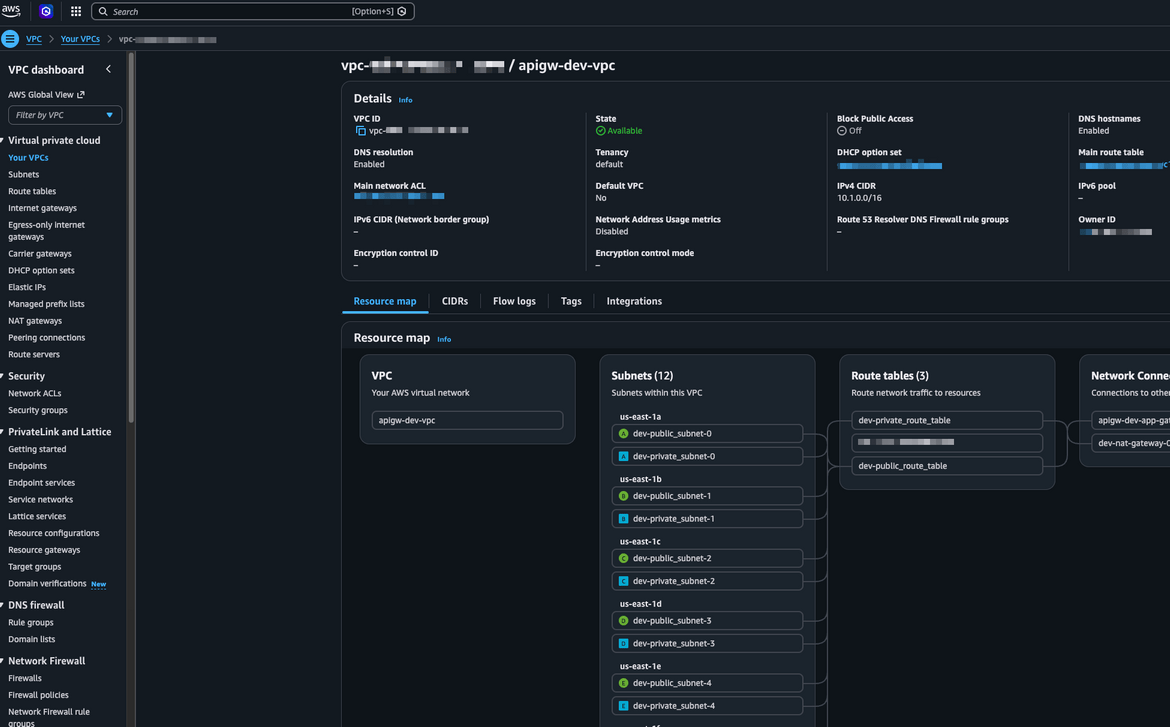Click VPC breadcrumb link

(34, 39)
